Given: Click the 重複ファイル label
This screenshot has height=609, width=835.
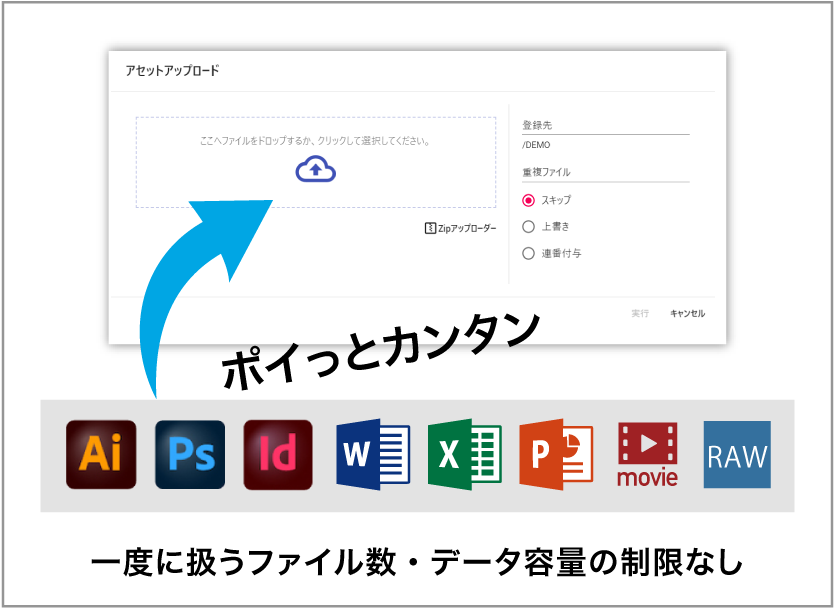Looking at the screenshot, I should click(546, 172).
